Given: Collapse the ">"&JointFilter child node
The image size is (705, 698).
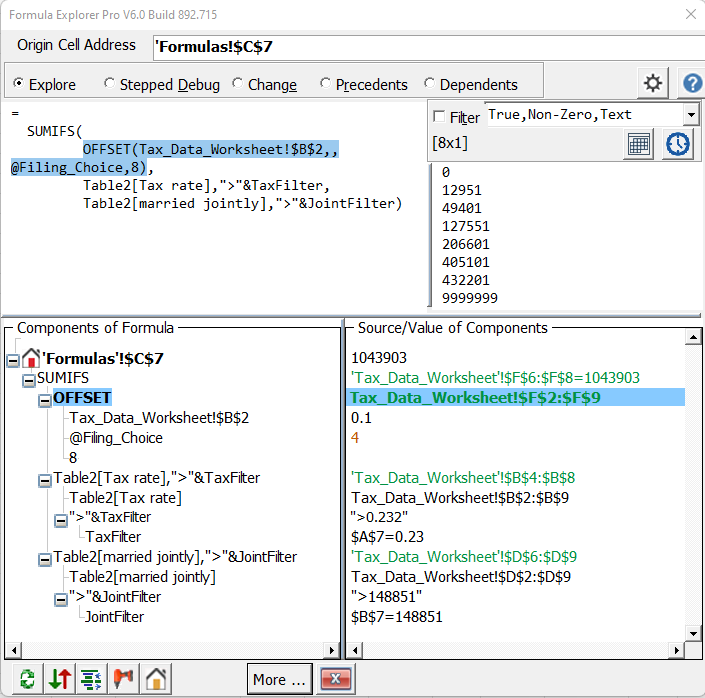Looking at the screenshot, I should [x=61, y=600].
